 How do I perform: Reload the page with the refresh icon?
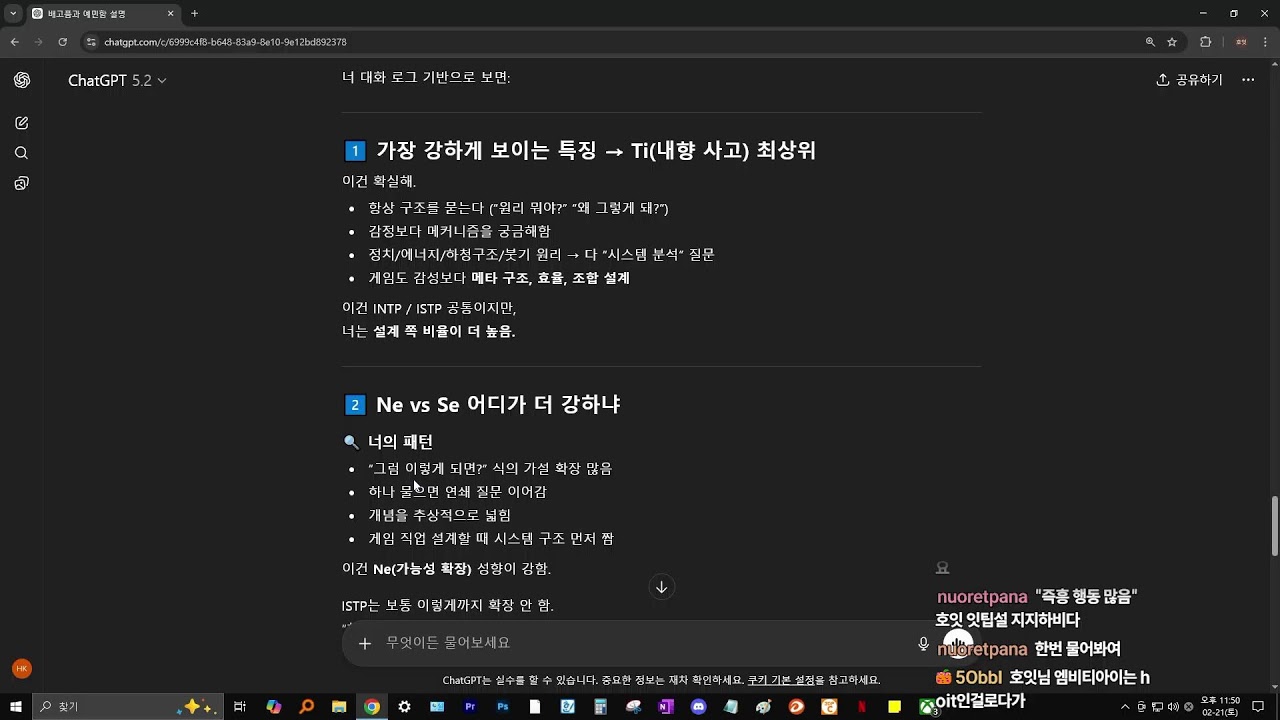click(x=63, y=42)
